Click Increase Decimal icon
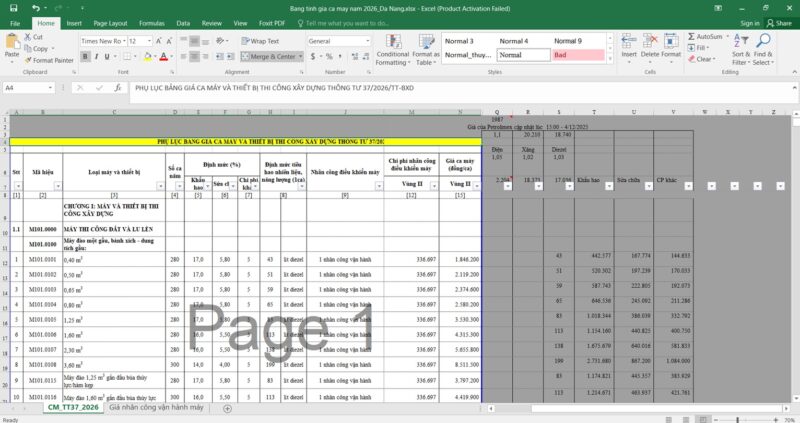800x423 pixels. point(355,57)
